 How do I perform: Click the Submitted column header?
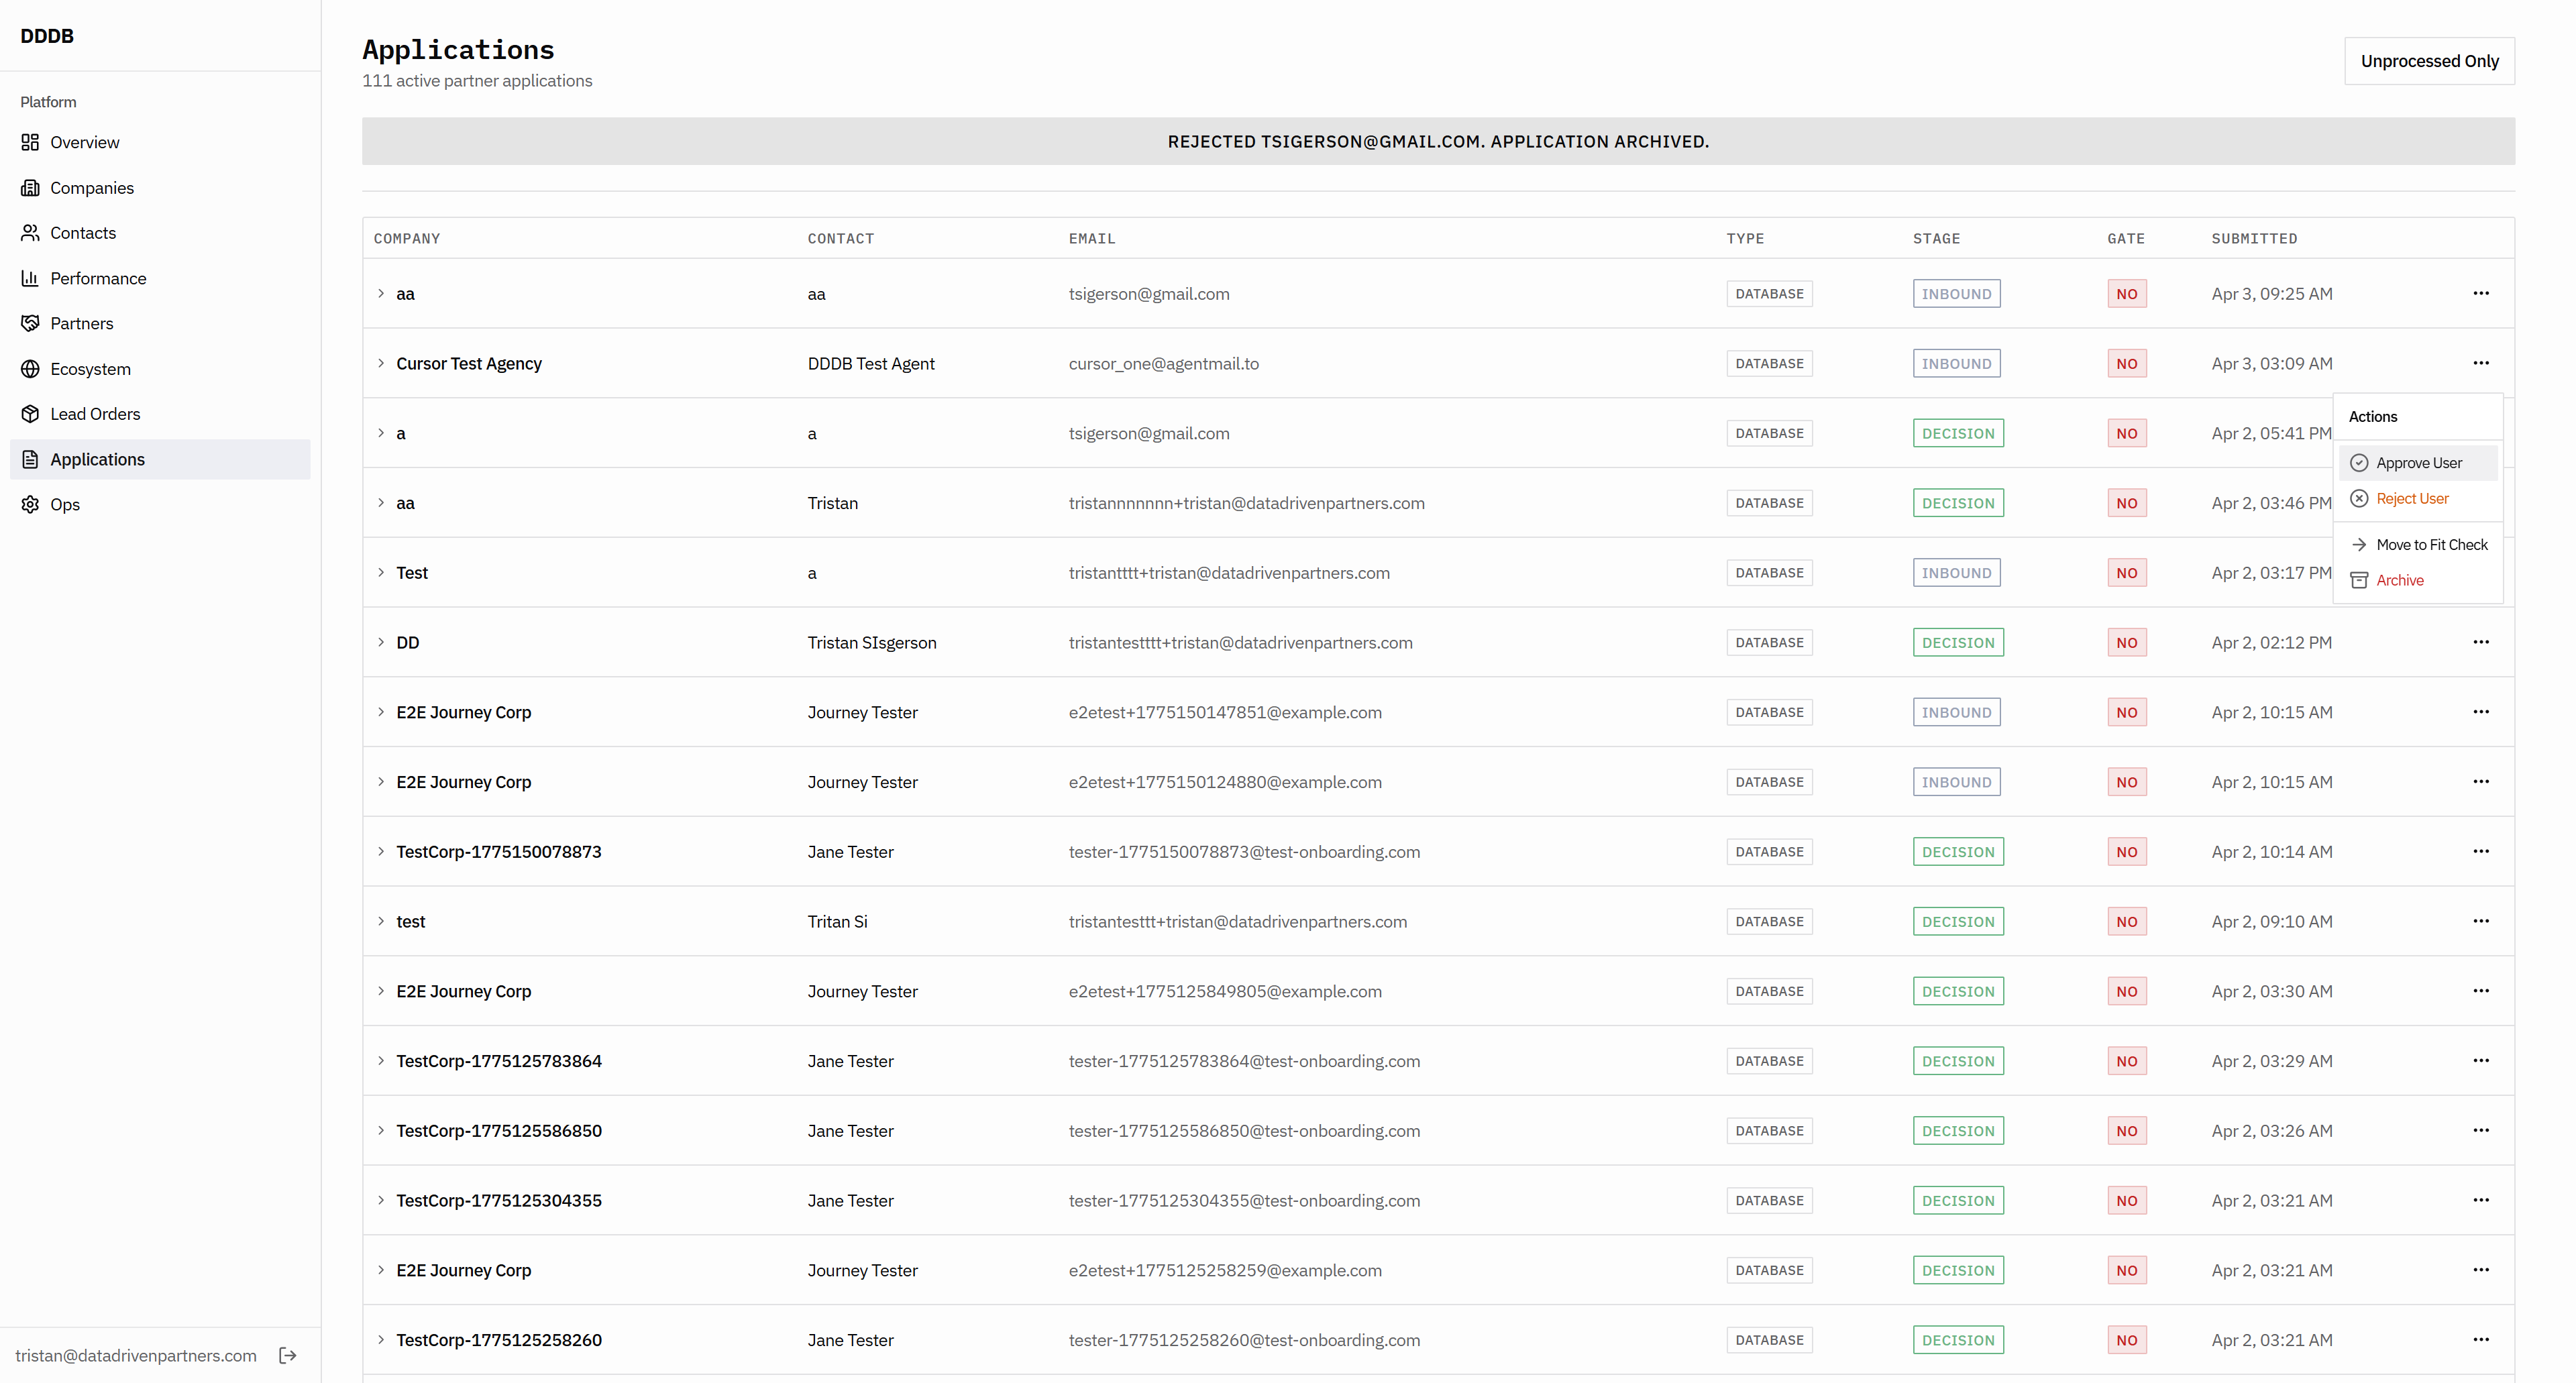pyautogui.click(x=2254, y=238)
